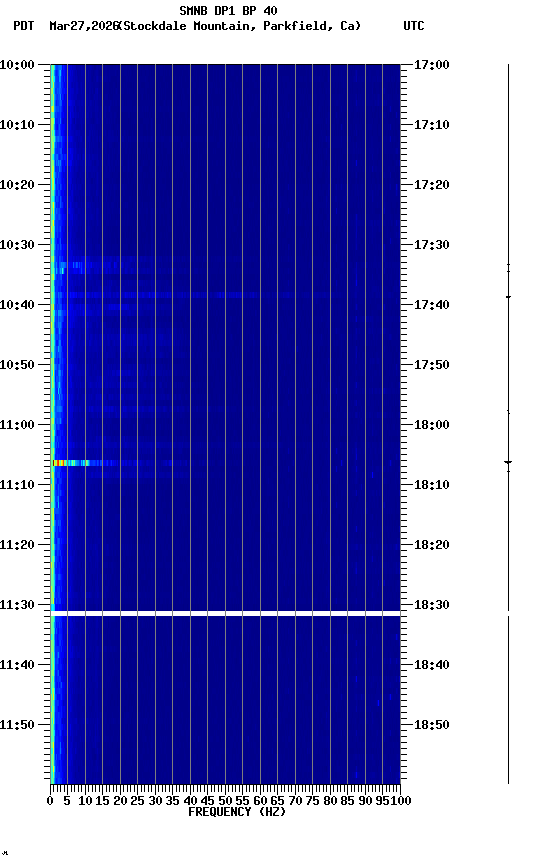The image size is (552, 864).
Task: Click the 90 Hz frequency axis label
Action: click(x=365, y=801)
